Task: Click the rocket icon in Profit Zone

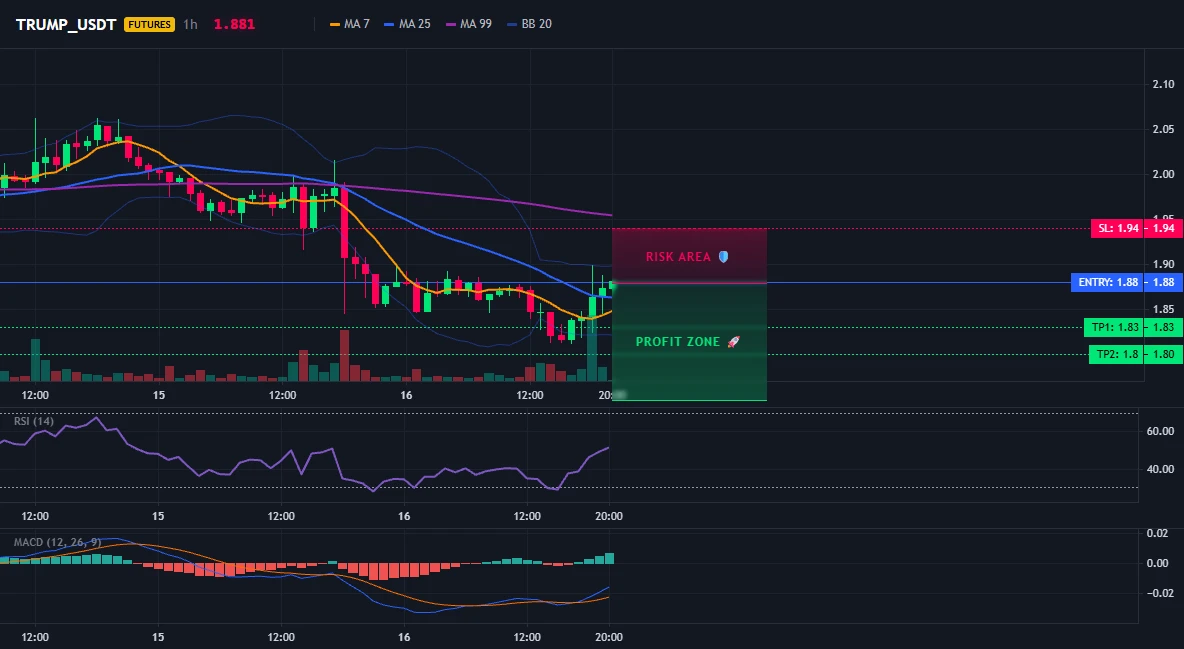Action: [x=733, y=341]
